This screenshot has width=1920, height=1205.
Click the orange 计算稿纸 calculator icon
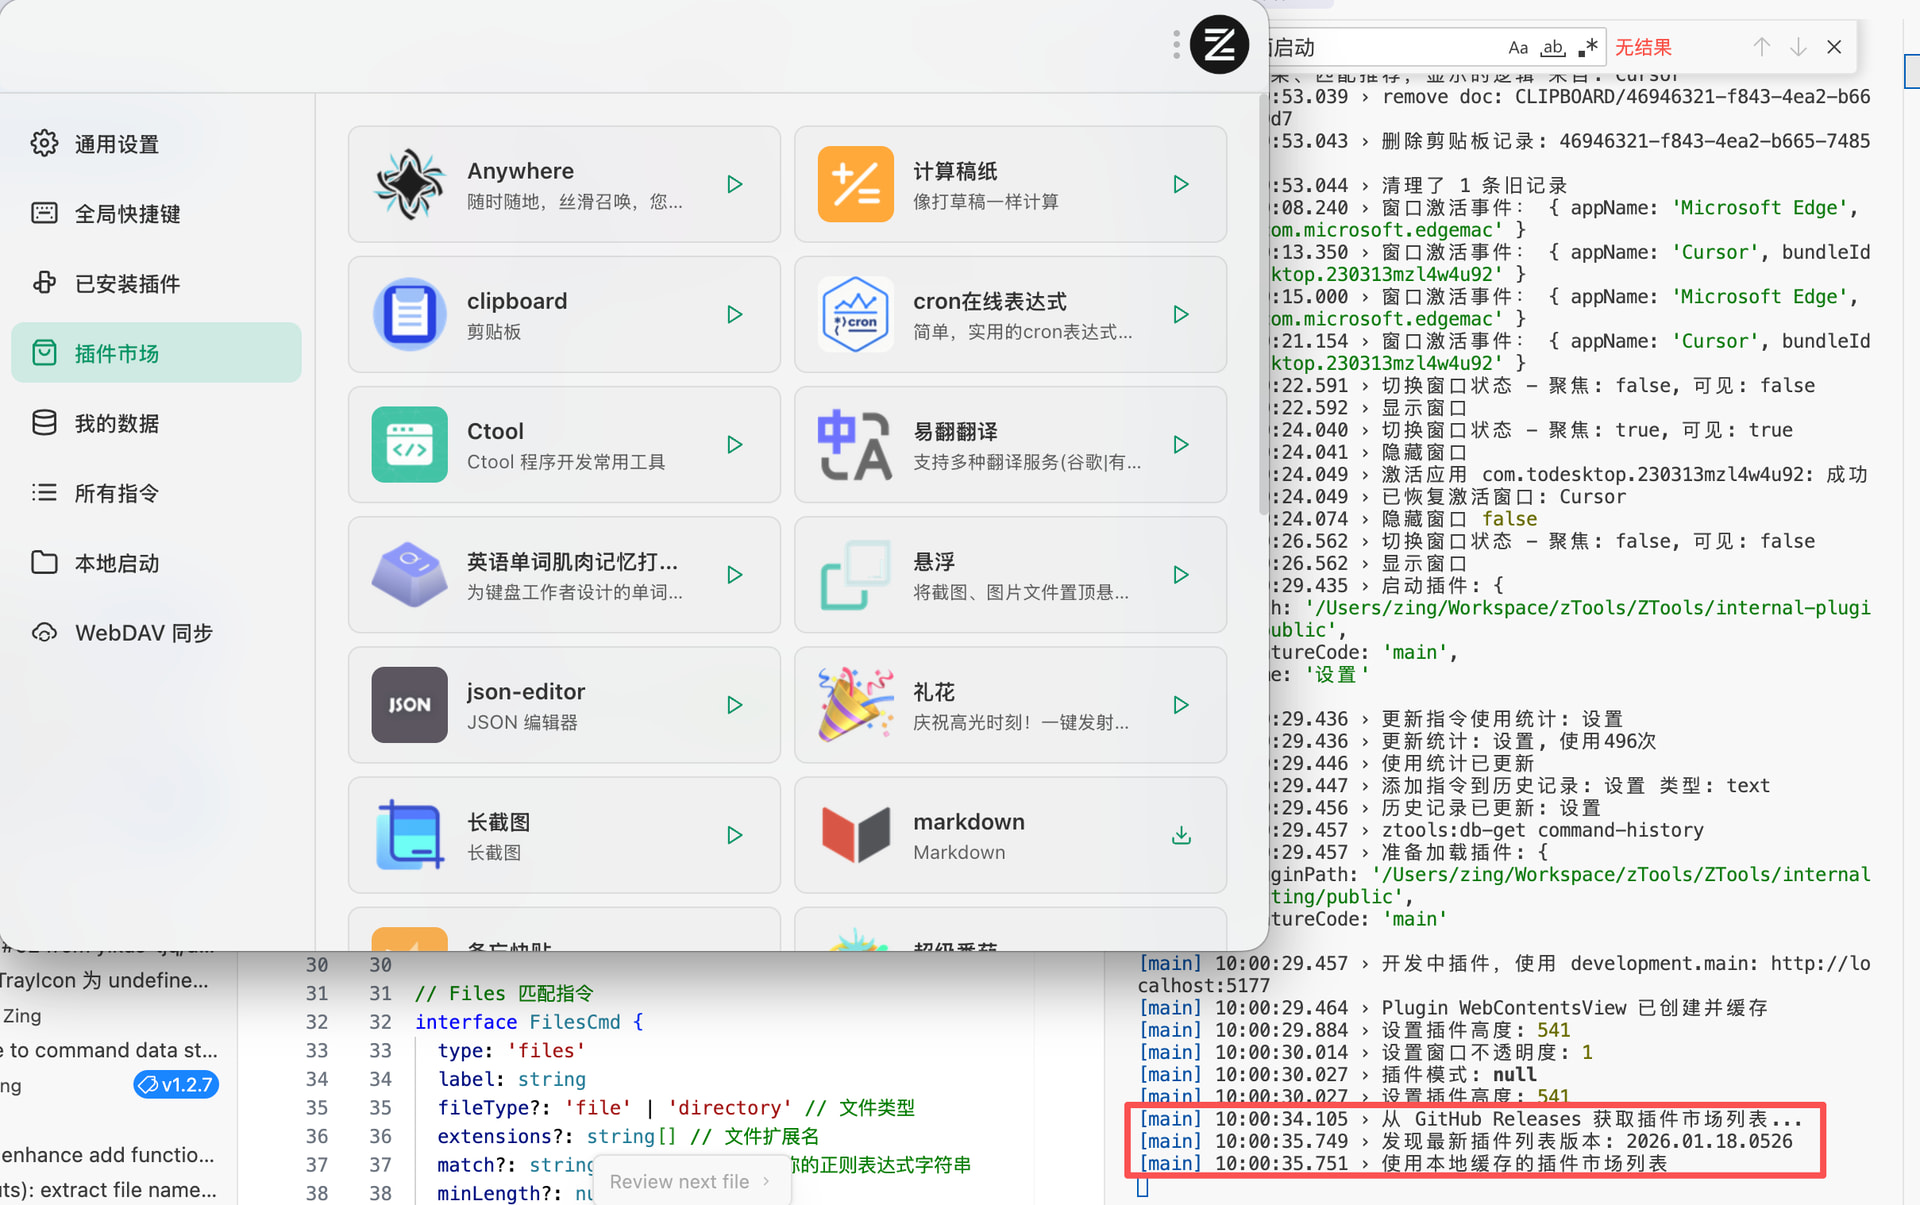[x=855, y=184]
